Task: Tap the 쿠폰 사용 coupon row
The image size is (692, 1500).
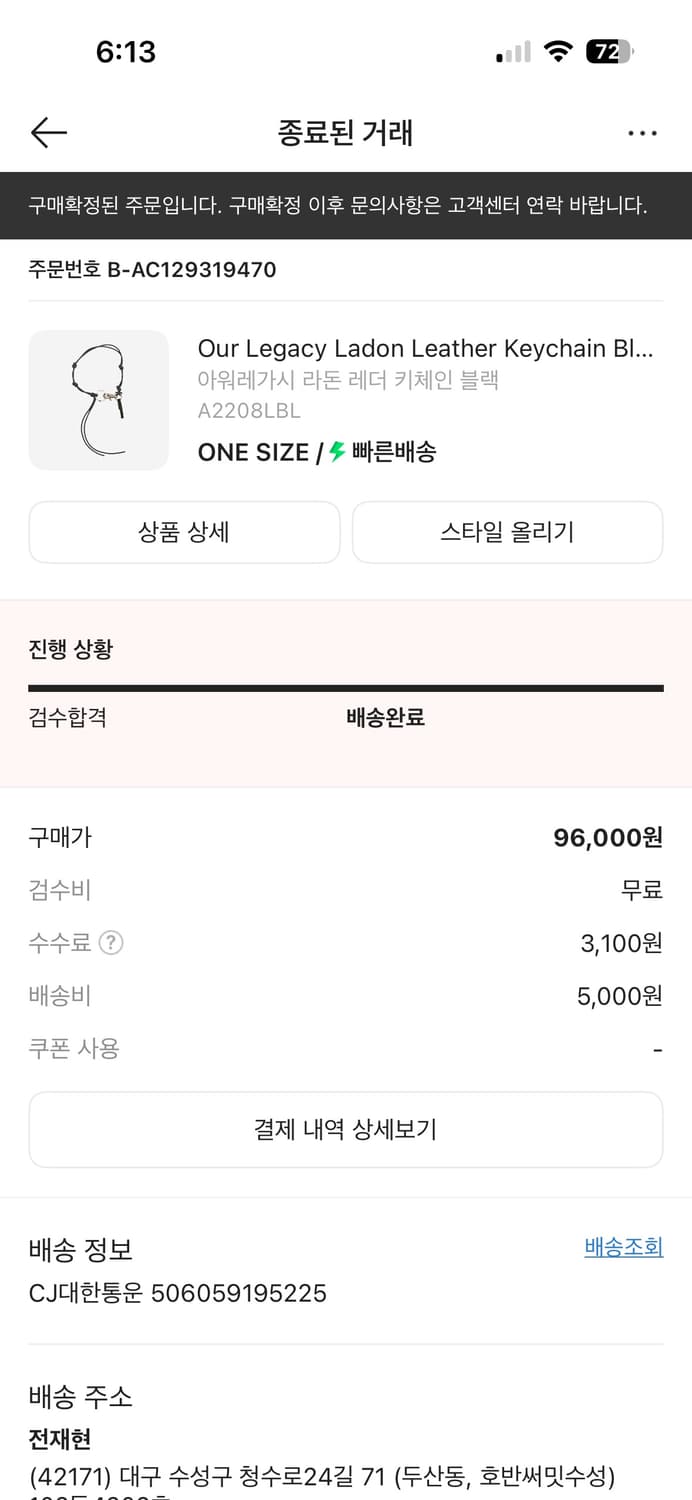Action: point(73,1048)
